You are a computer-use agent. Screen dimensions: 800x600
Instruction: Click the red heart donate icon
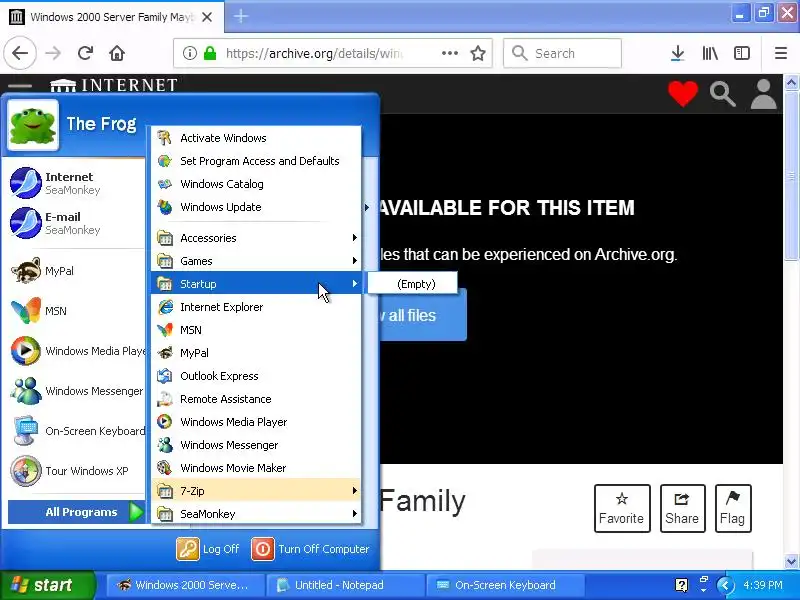tap(683, 94)
